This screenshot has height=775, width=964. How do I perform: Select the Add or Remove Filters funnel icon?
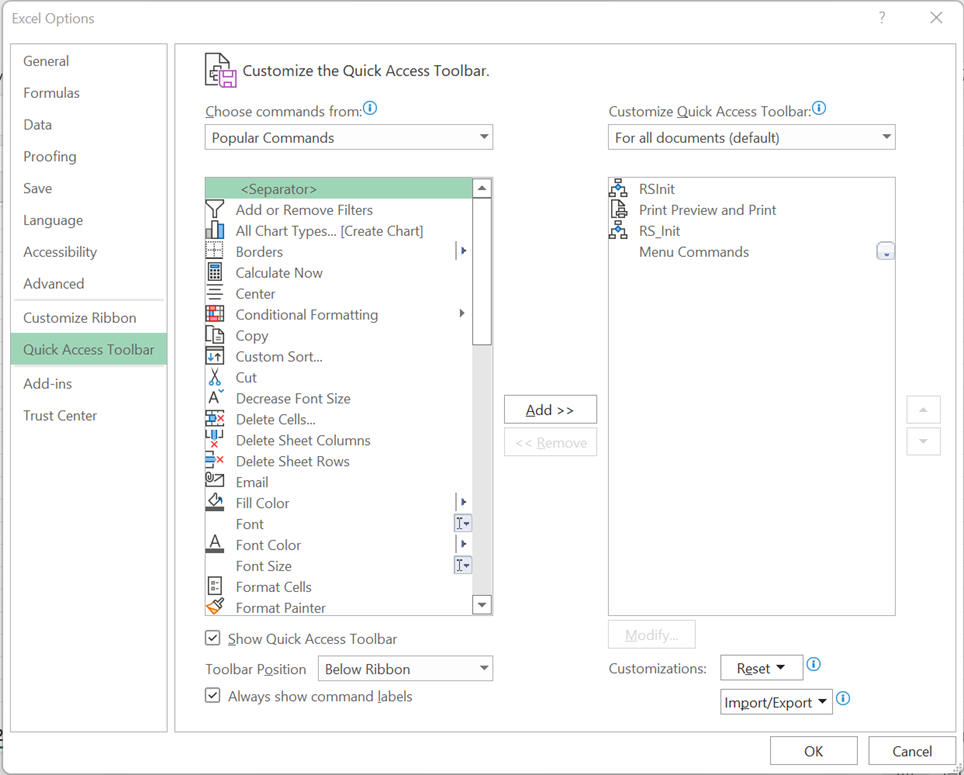[x=215, y=210]
